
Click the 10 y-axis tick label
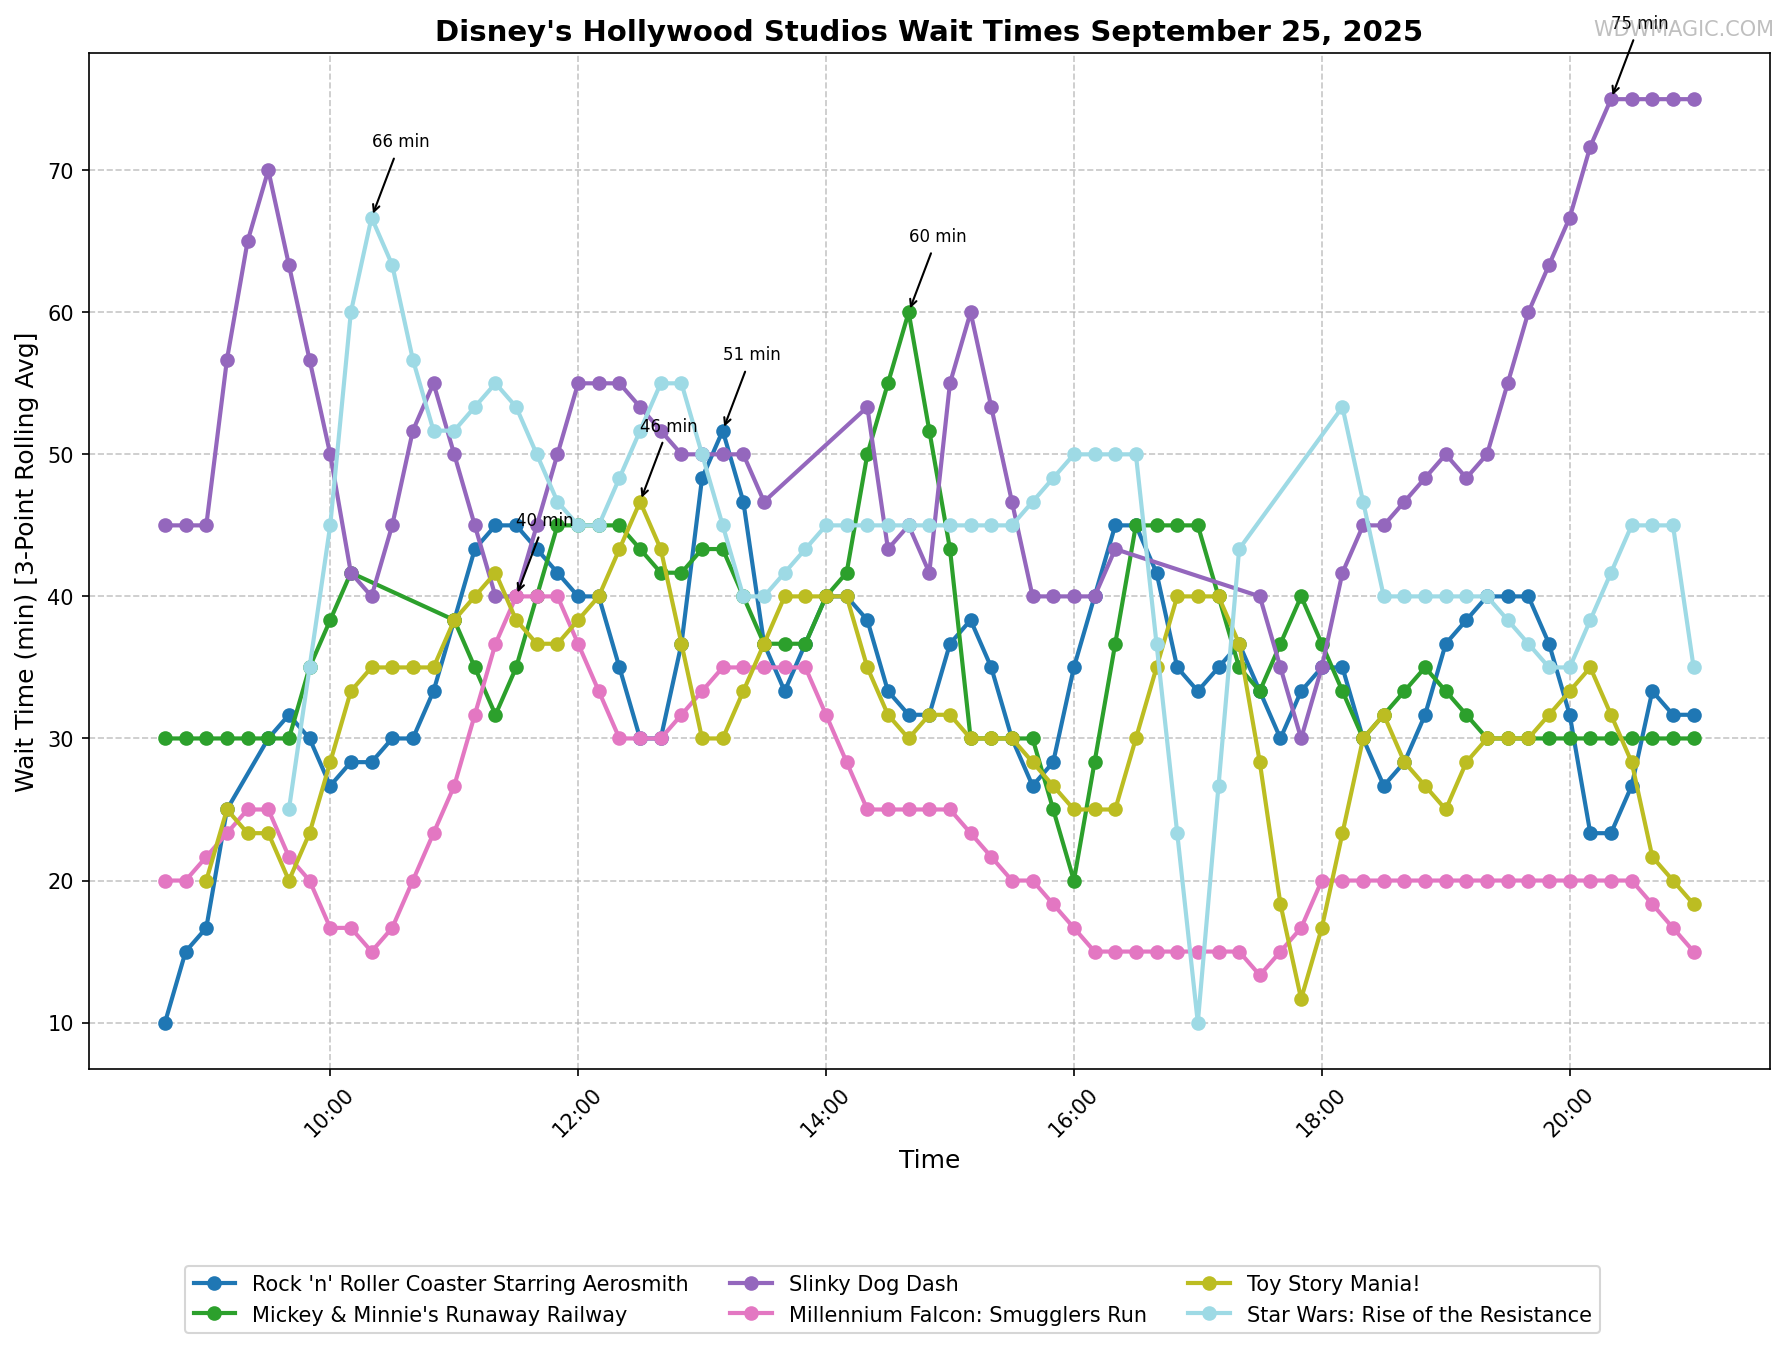(63, 1024)
